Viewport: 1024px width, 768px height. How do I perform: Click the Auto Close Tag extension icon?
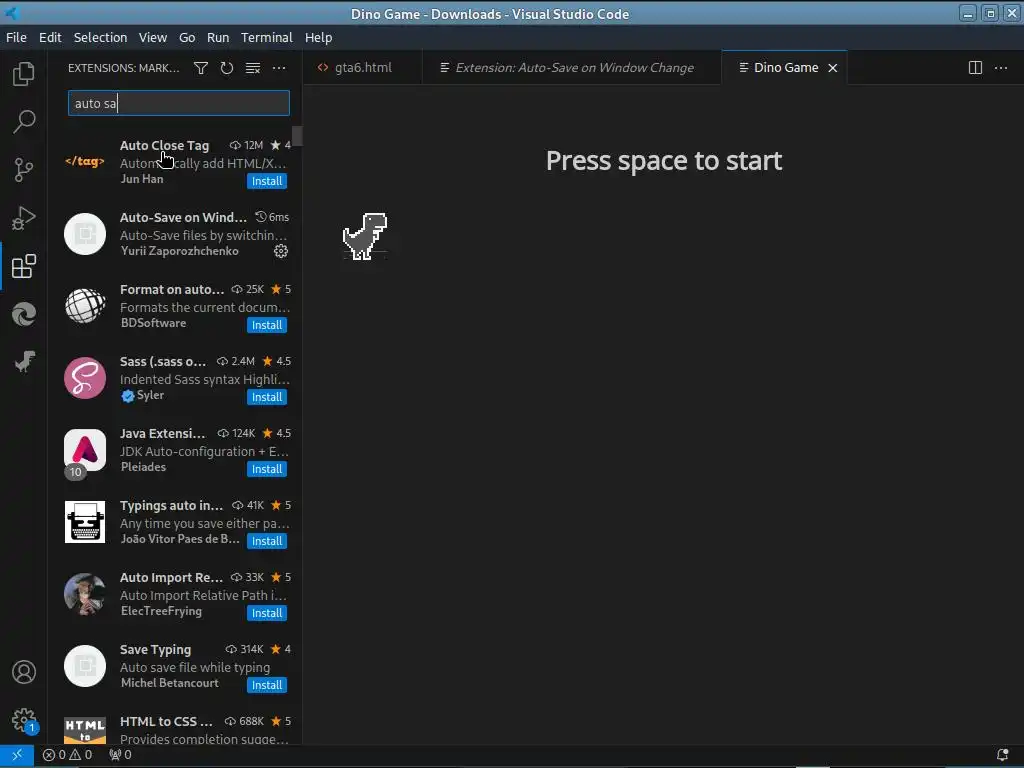tap(85, 161)
